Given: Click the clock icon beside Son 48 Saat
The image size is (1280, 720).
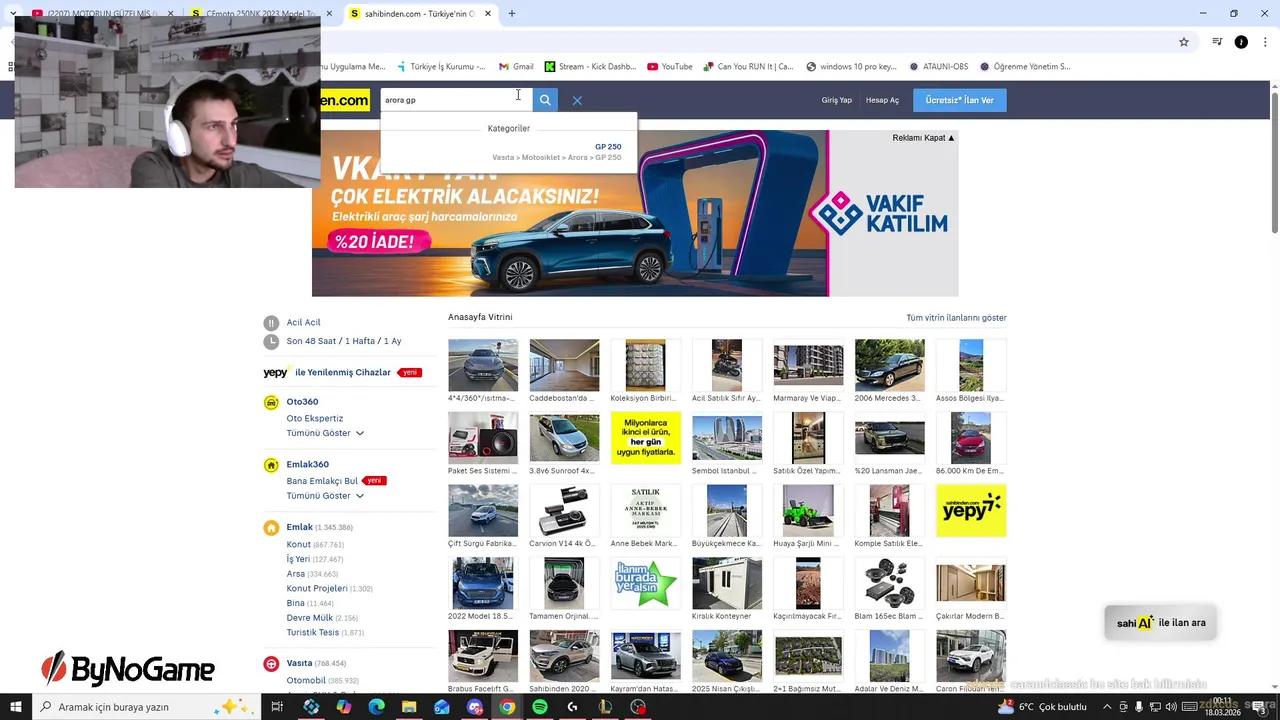Looking at the screenshot, I should click(x=271, y=342).
